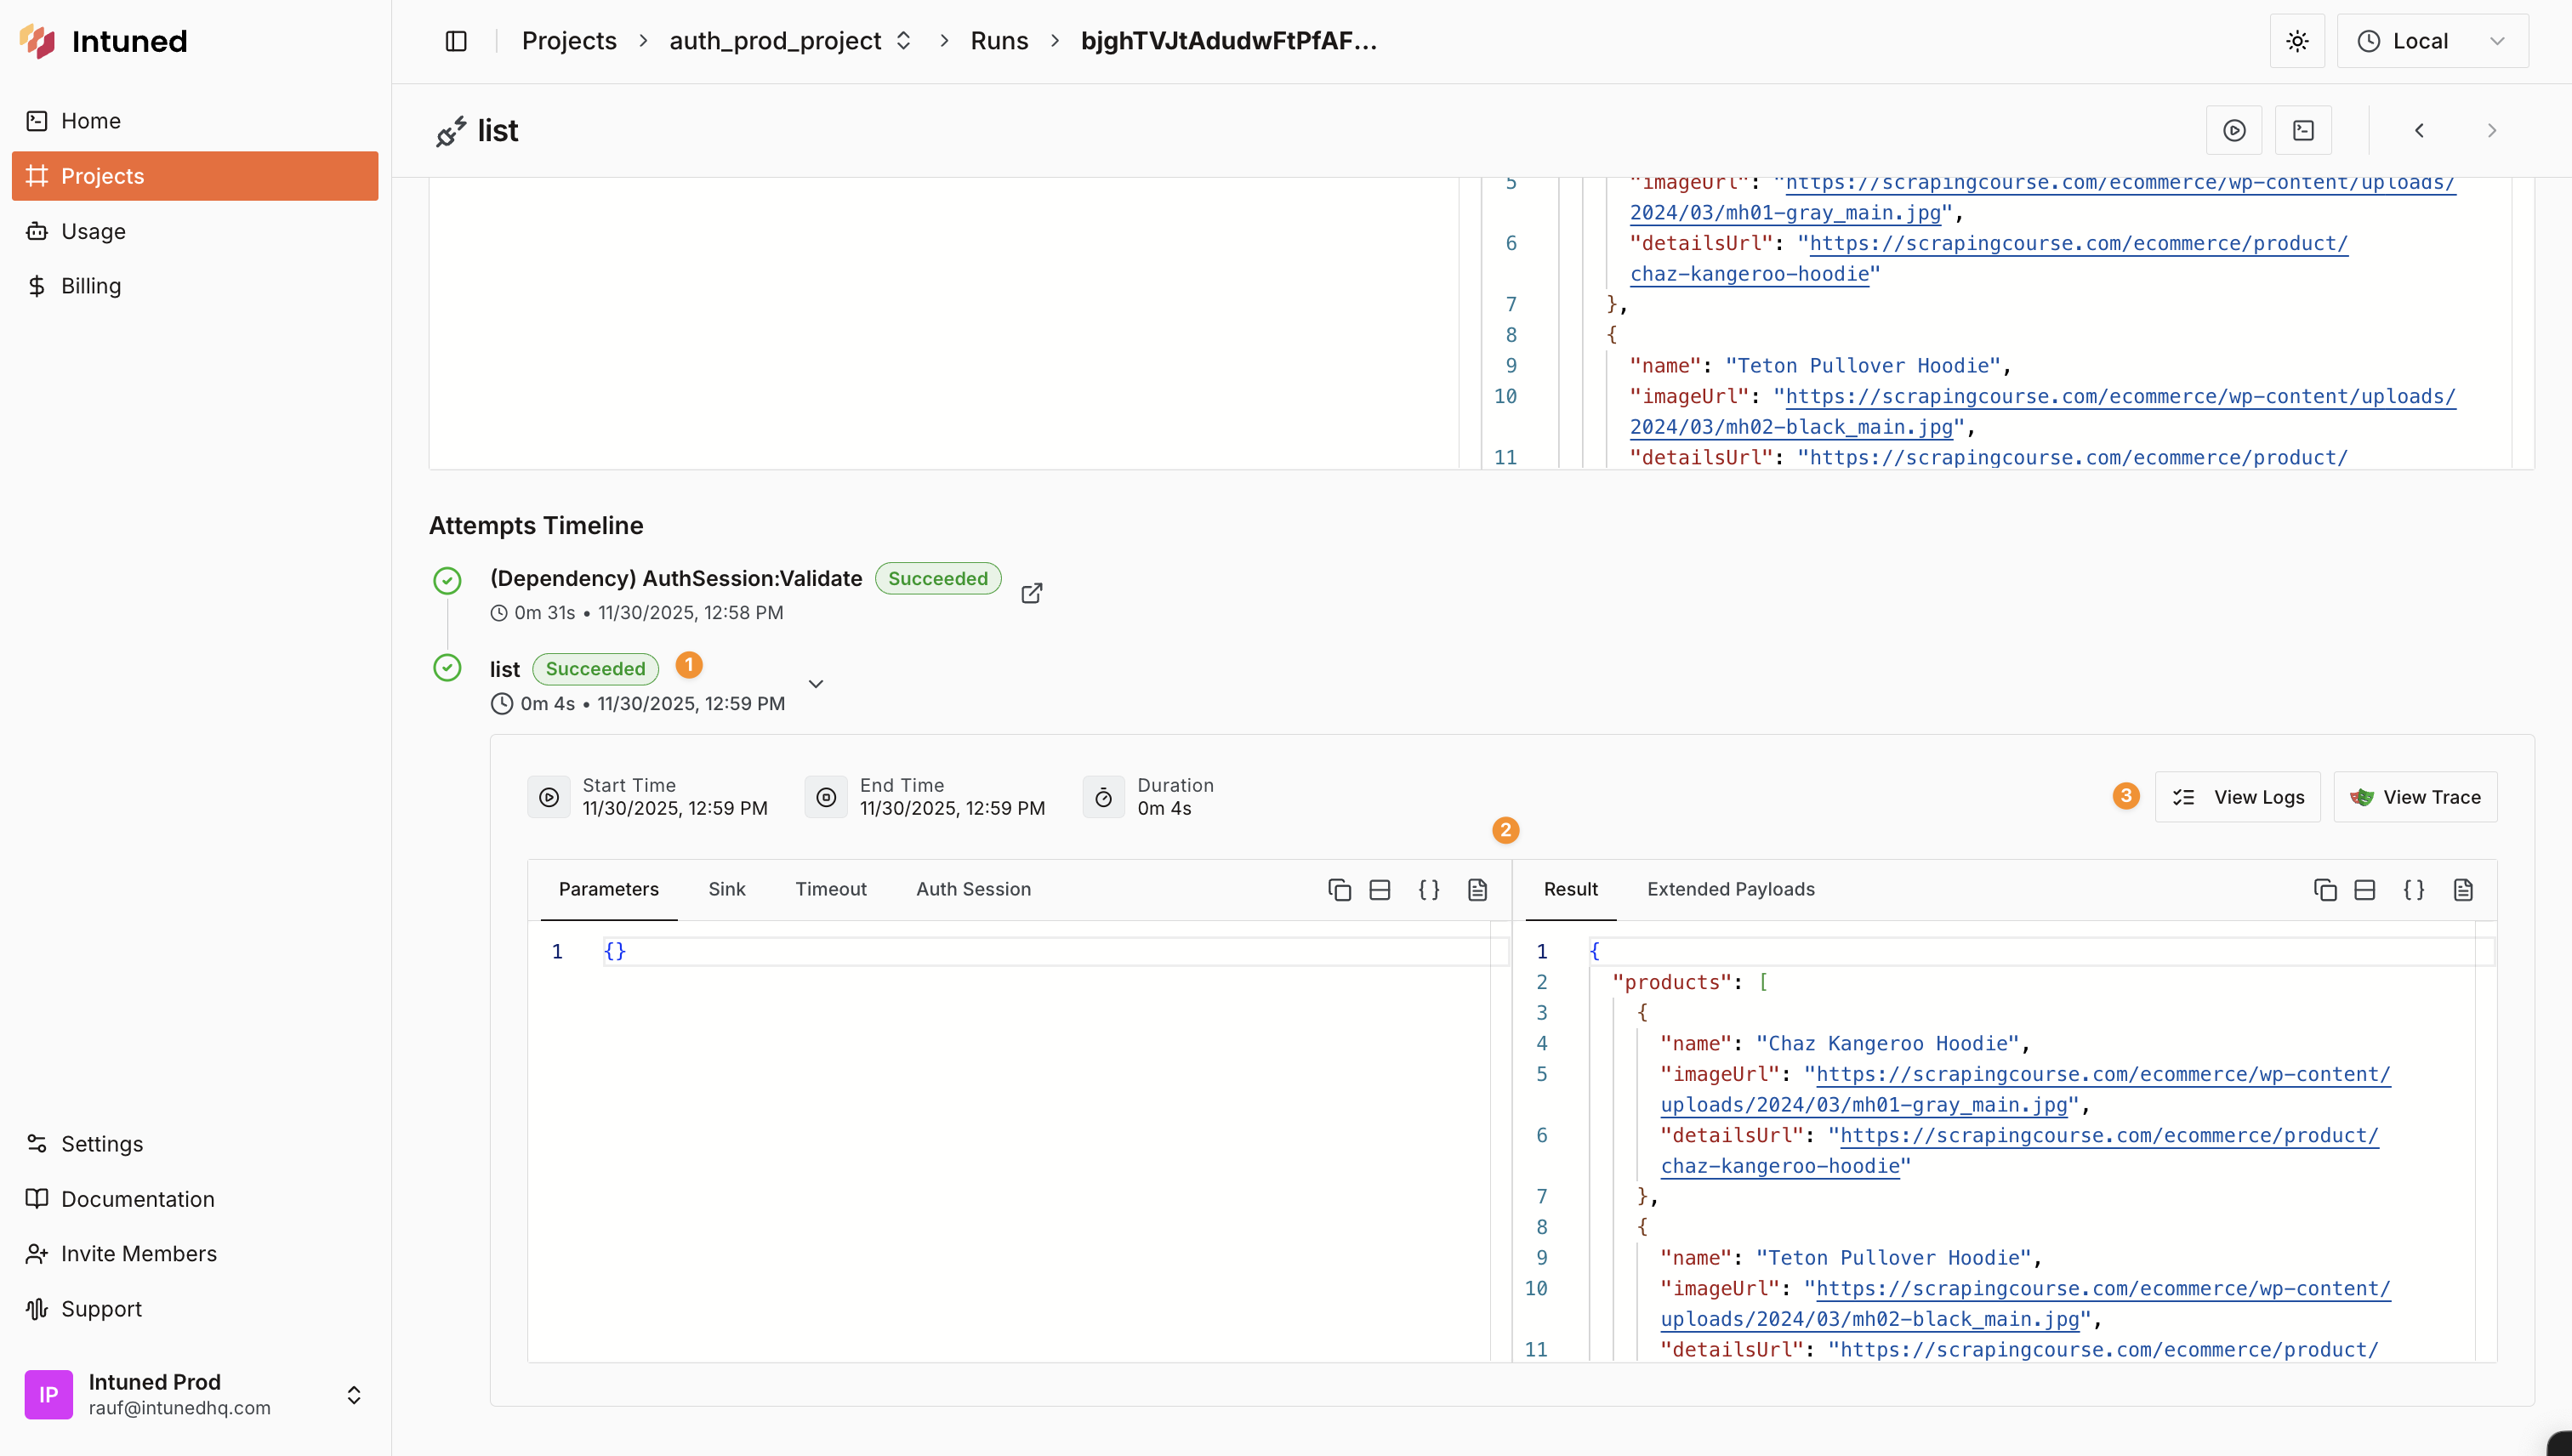This screenshot has width=2572, height=1456.
Task: Open project switcher beside auth_prod_project
Action: pyautogui.click(x=904, y=41)
